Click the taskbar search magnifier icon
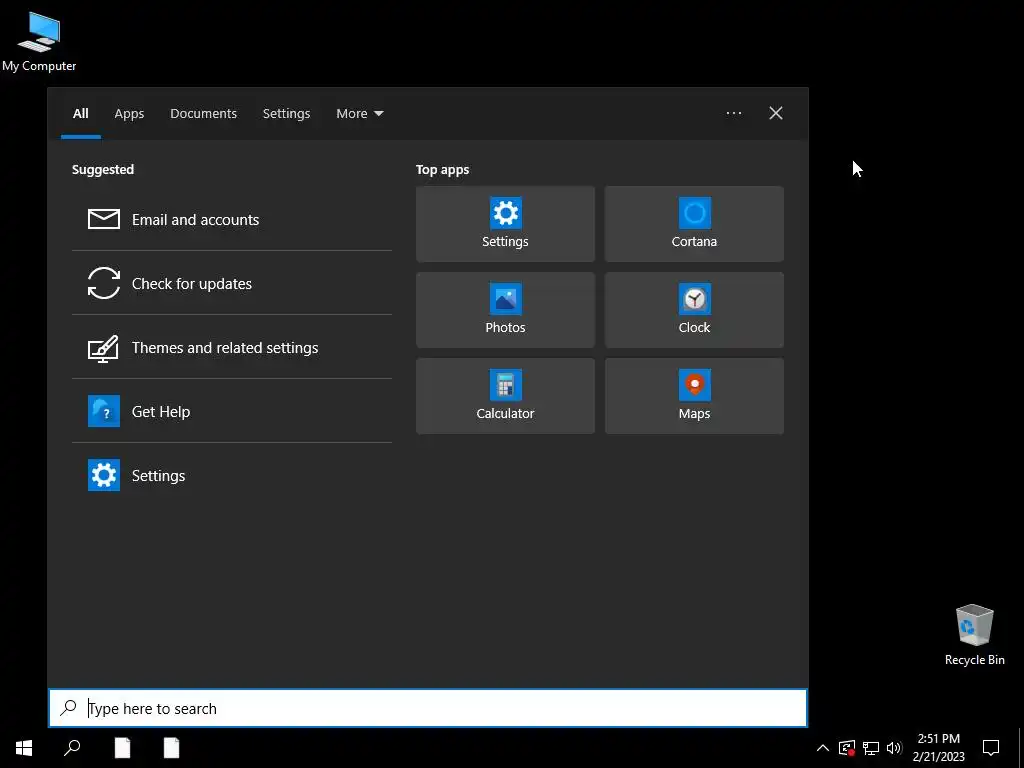This screenshot has height=768, width=1024. tap(72, 748)
